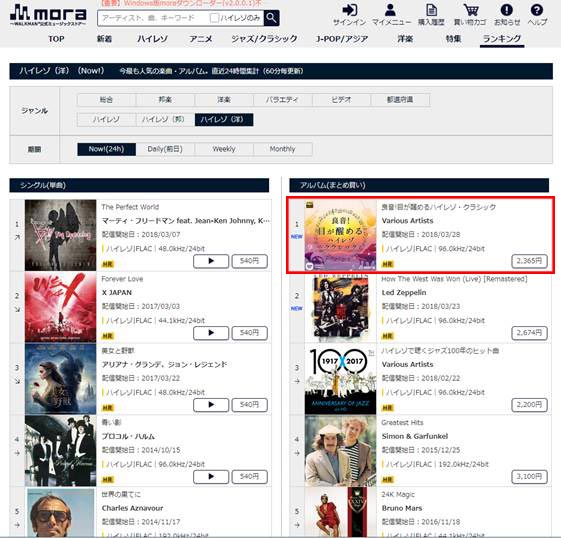Open the Bruno Mars artist link

point(402,508)
